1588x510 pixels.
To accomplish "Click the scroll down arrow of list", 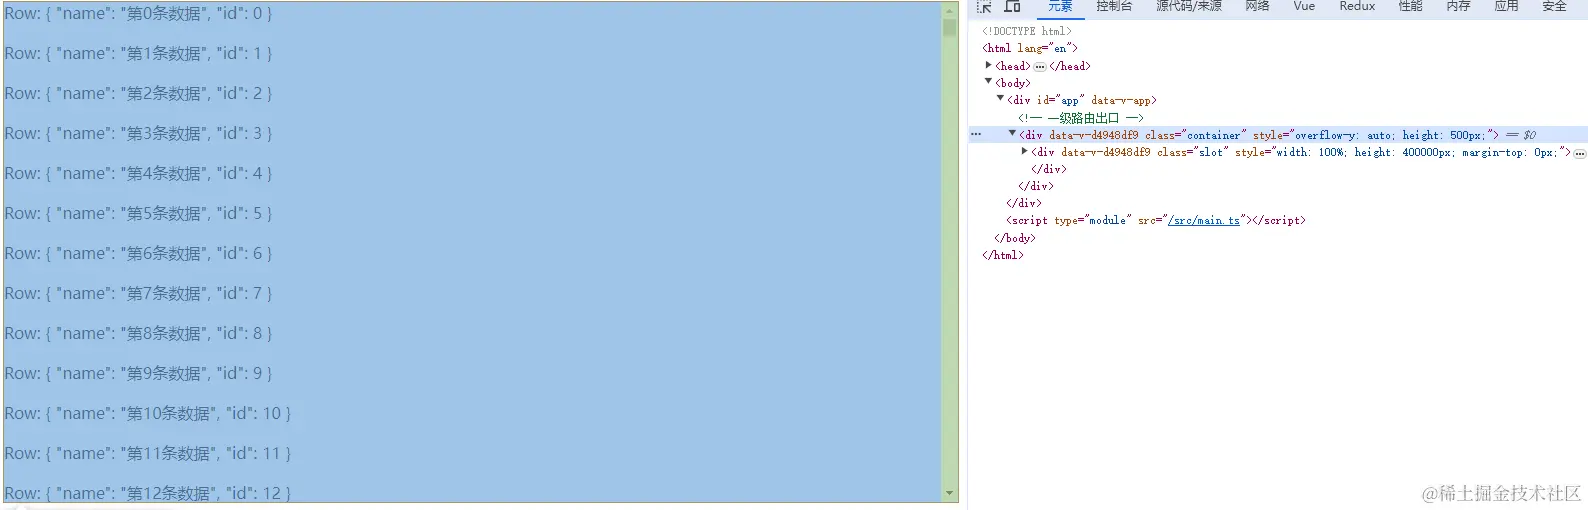I will [x=949, y=493].
